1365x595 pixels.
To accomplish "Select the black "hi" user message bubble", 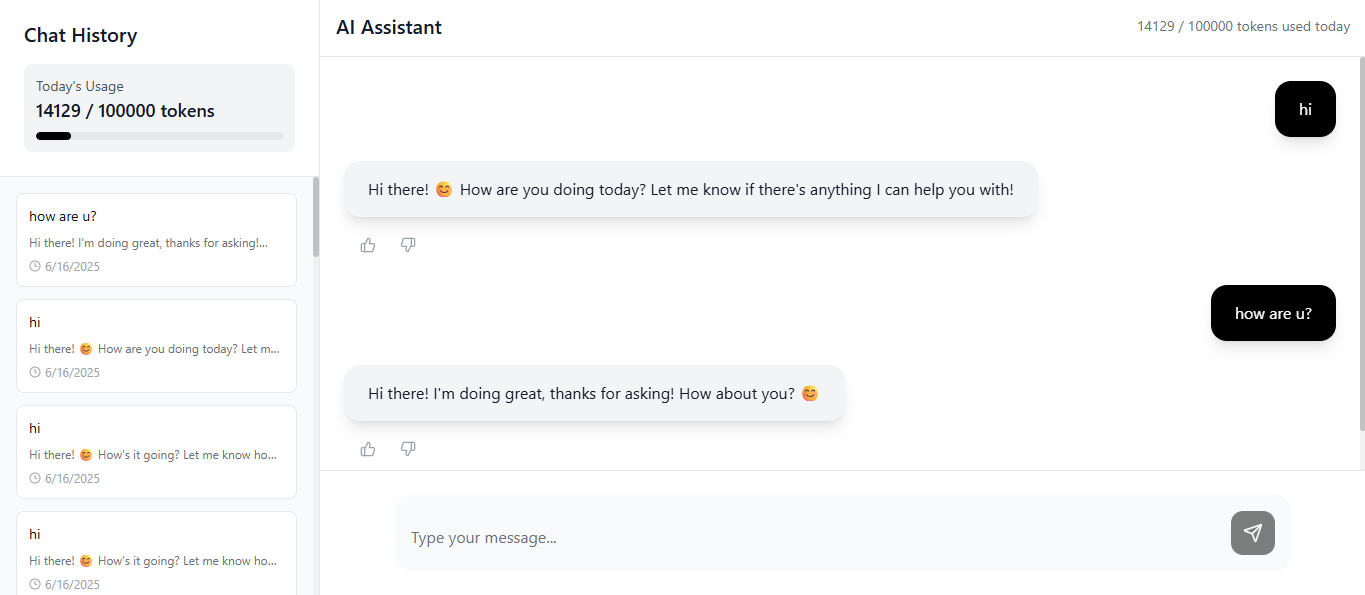I will (1305, 109).
